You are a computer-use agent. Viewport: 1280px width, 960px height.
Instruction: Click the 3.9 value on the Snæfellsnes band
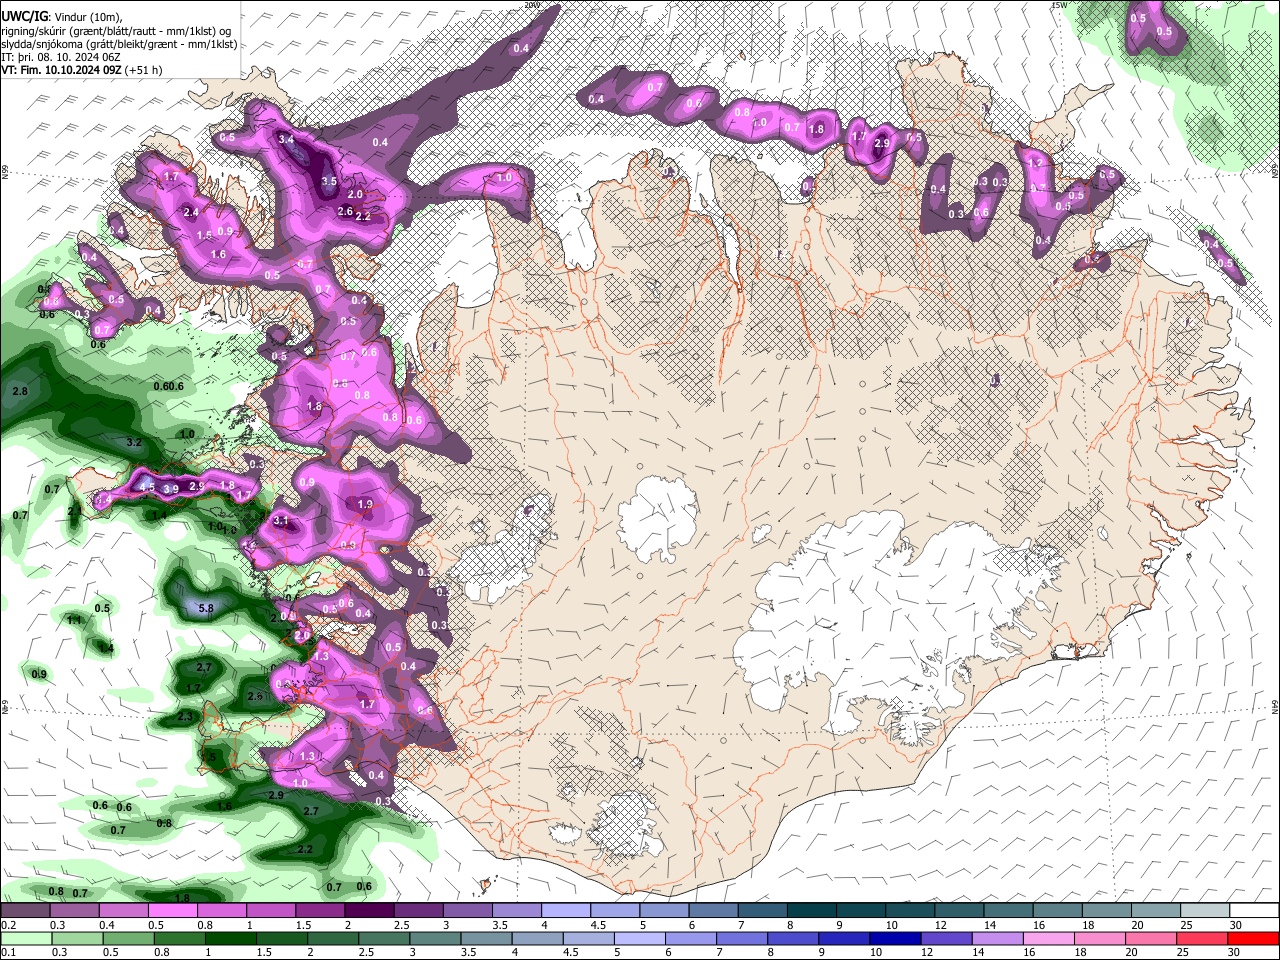pyautogui.click(x=171, y=489)
